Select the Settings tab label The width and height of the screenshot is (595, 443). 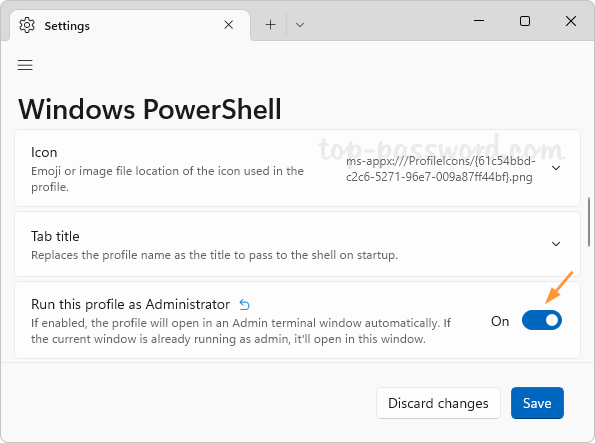tap(67, 26)
